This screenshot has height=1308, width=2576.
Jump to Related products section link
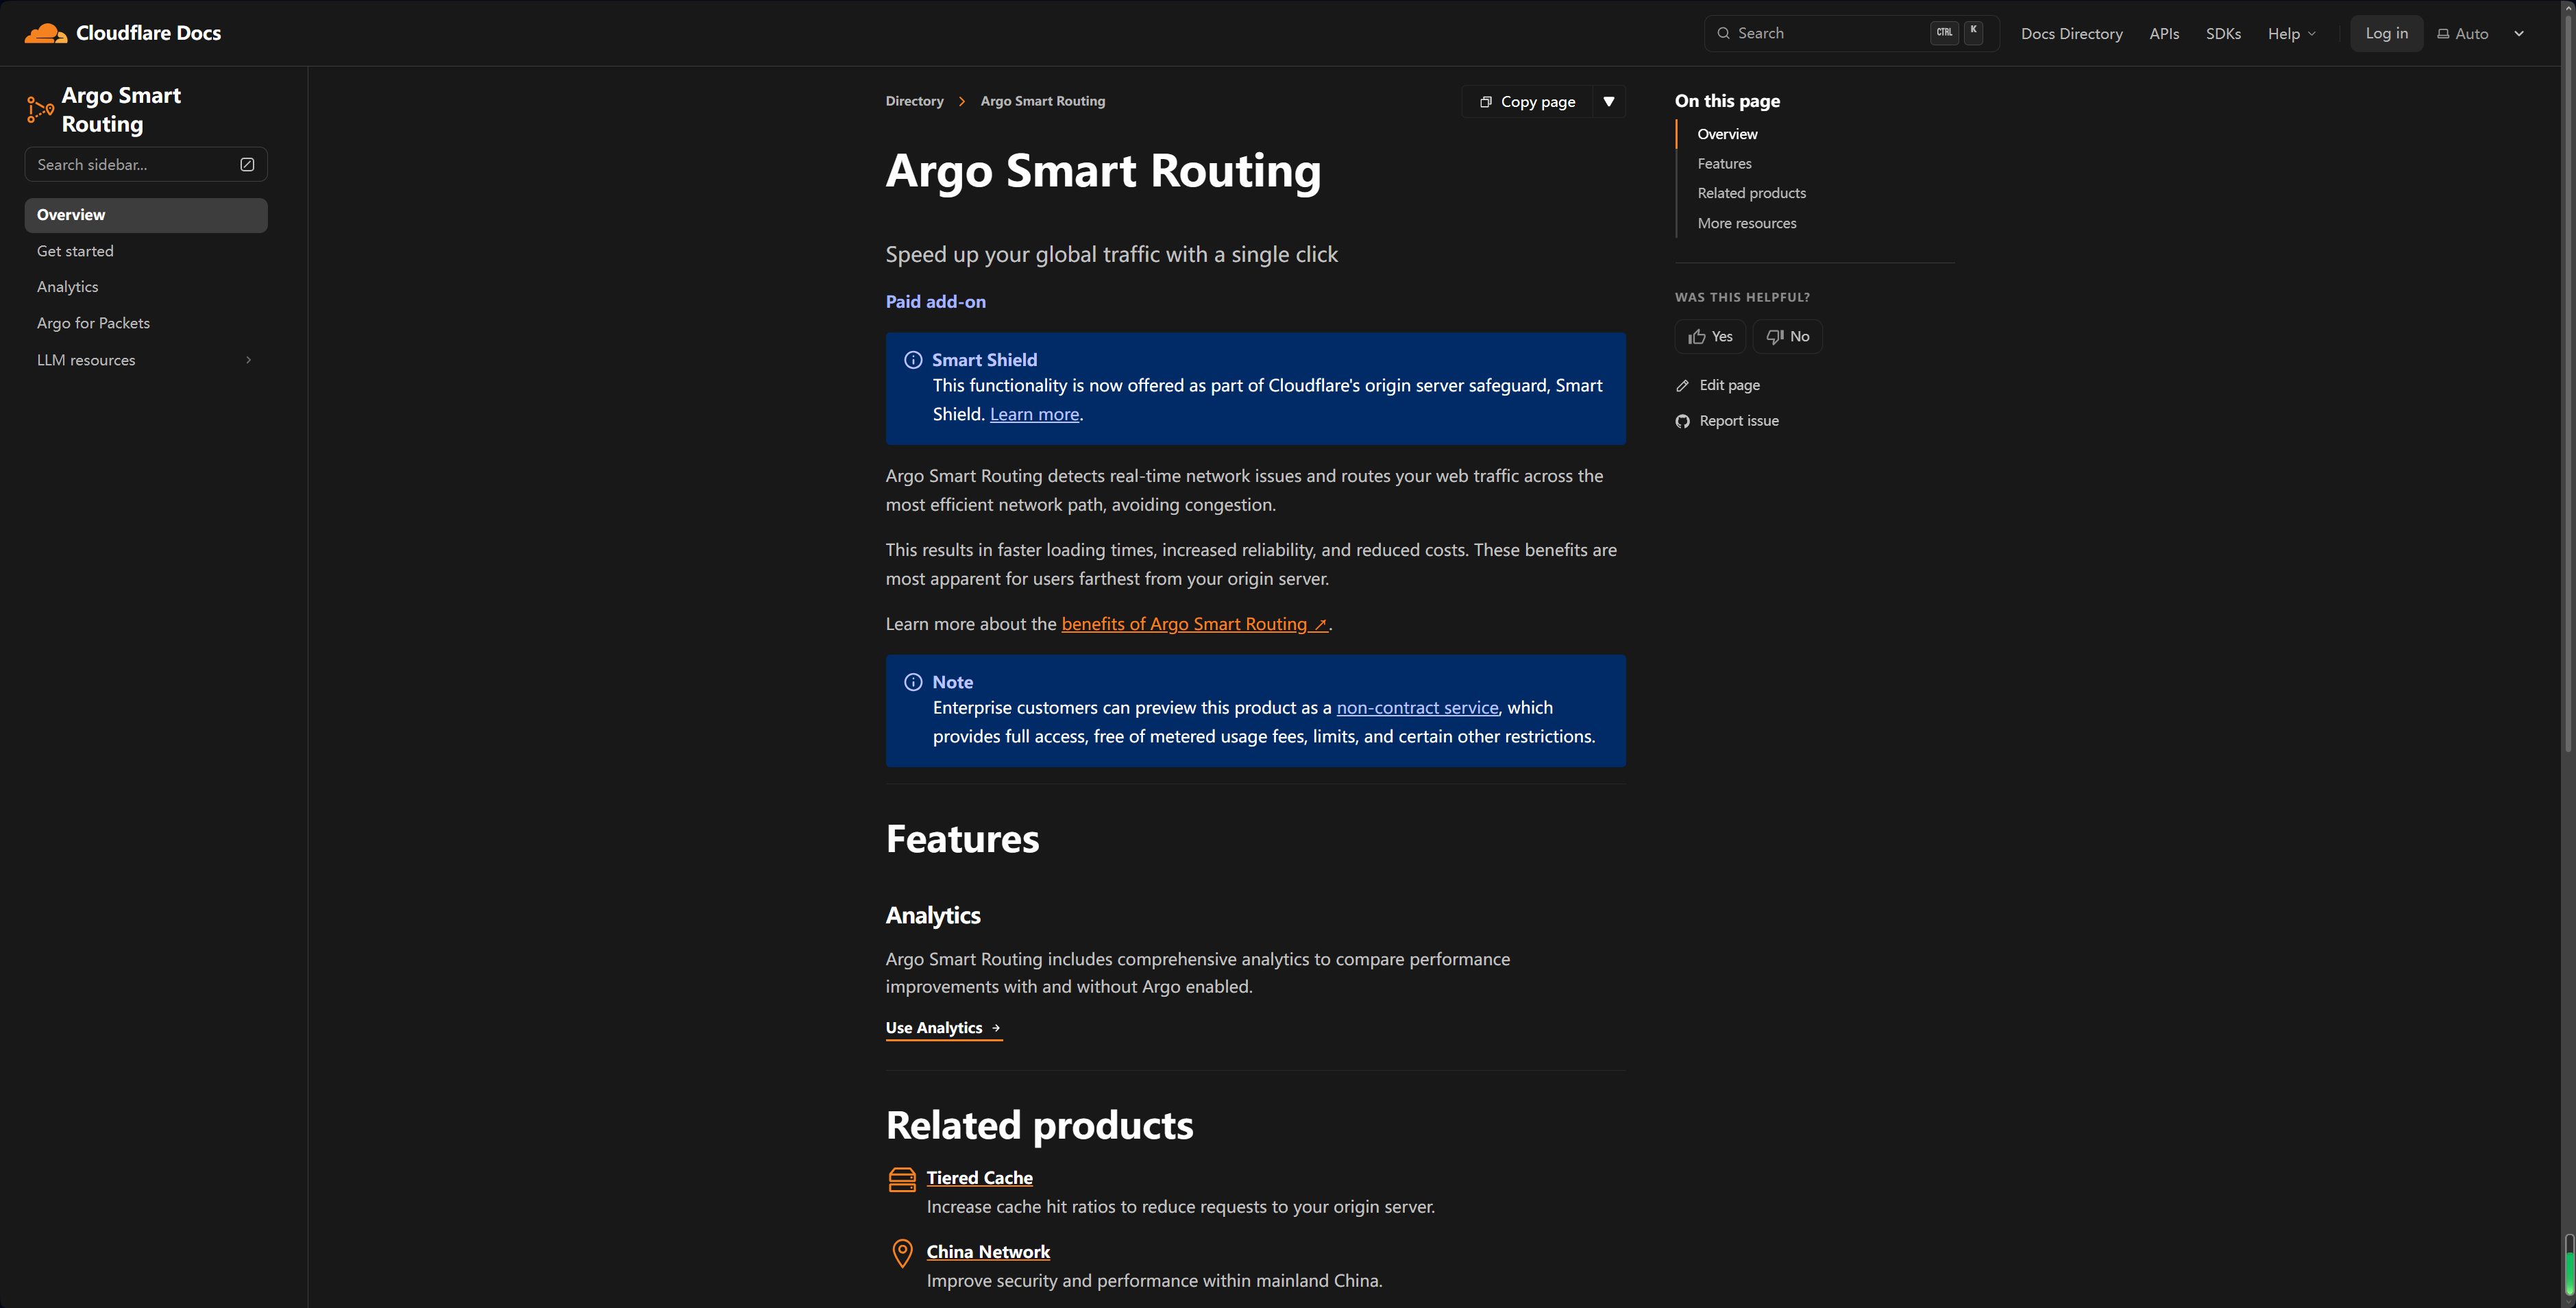(x=1751, y=193)
